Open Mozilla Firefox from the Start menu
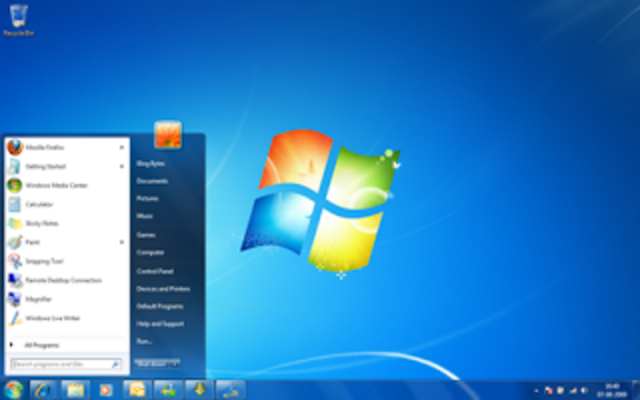 tap(67, 147)
